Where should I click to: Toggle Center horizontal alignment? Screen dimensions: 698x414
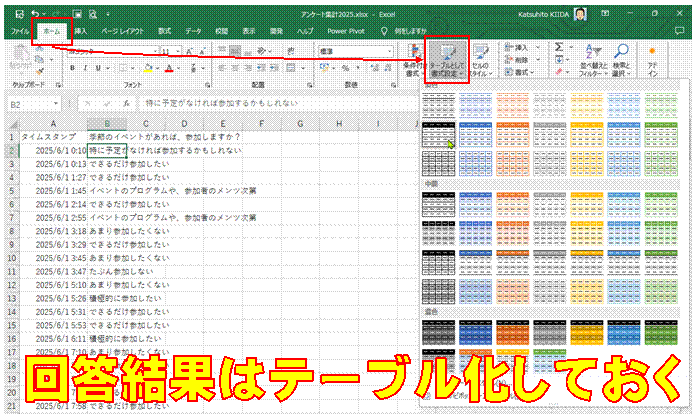coord(235,68)
